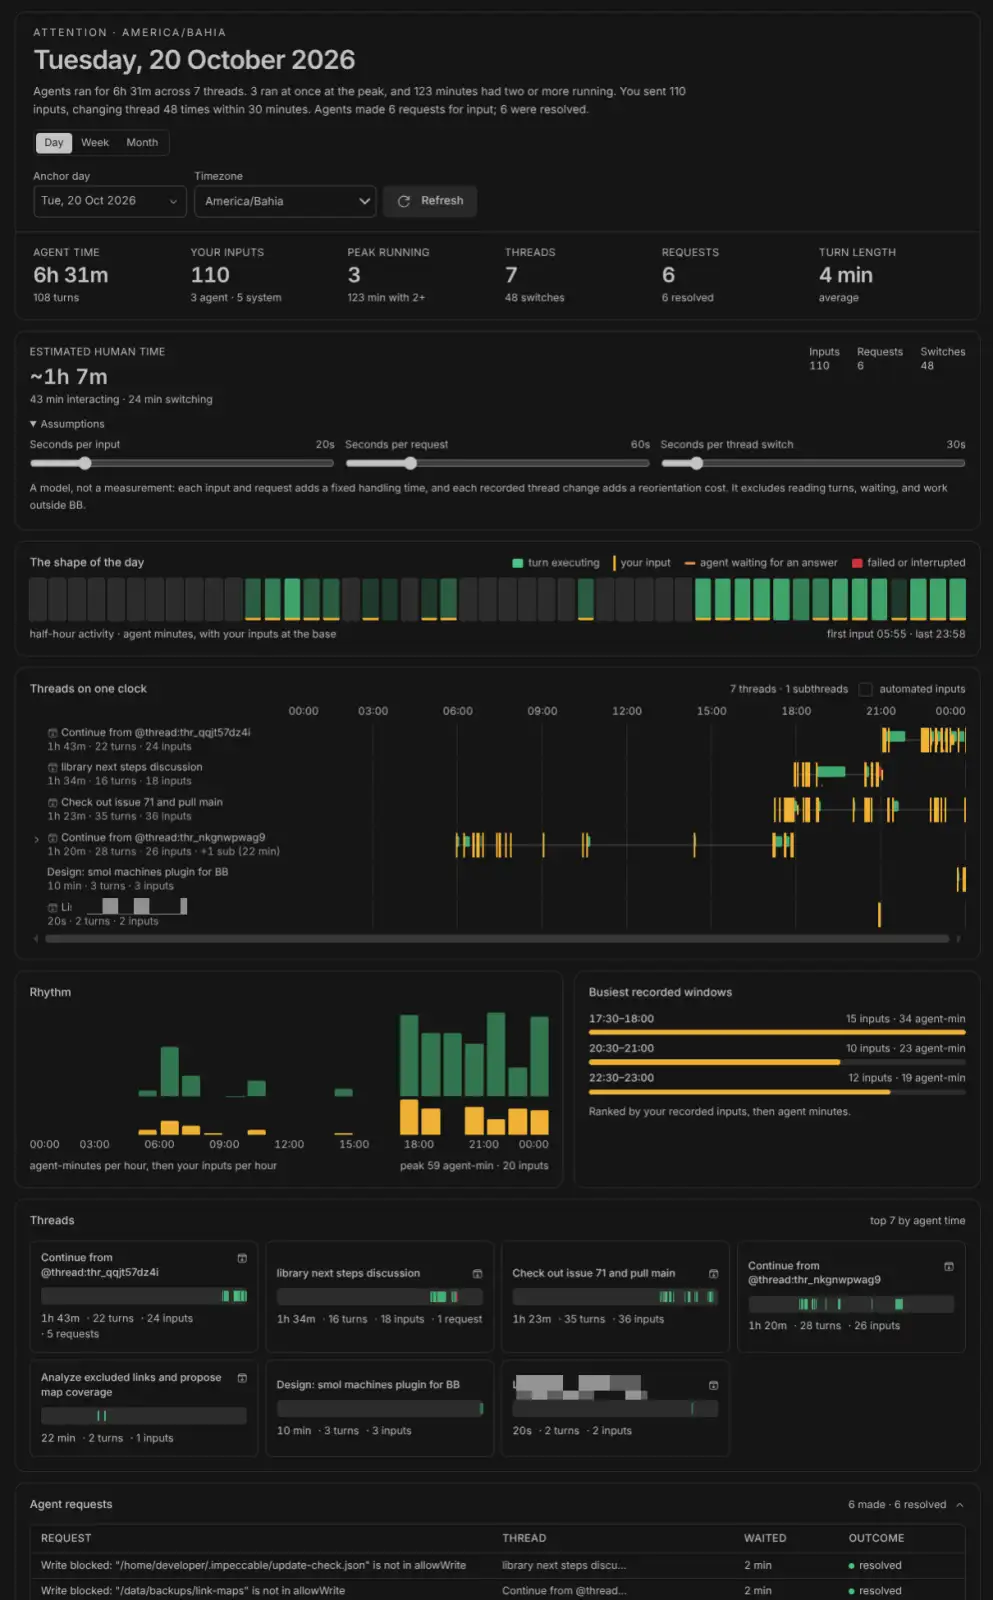Enable the automated inputs checkbox
993x1600 pixels.
(866, 689)
